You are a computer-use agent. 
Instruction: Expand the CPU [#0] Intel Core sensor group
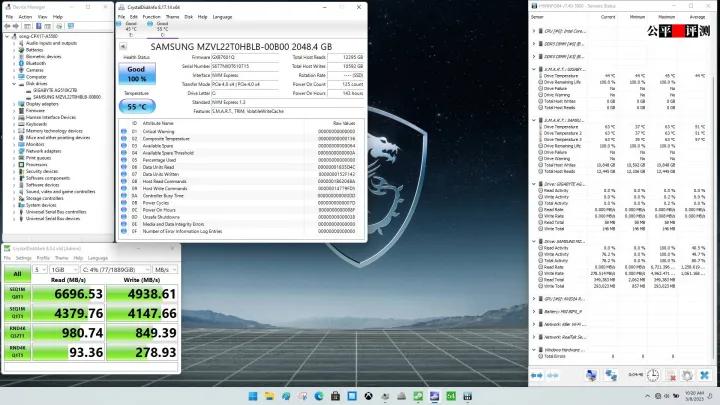(x=534, y=31)
